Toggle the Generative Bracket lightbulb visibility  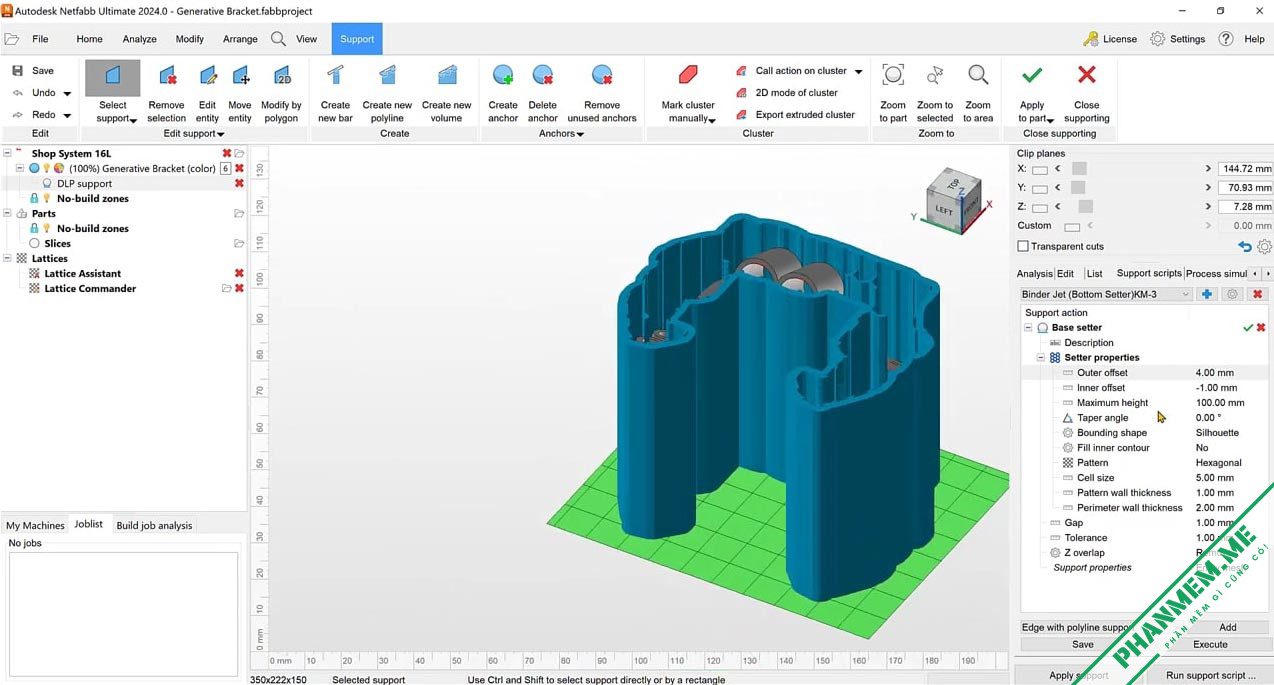pos(46,169)
